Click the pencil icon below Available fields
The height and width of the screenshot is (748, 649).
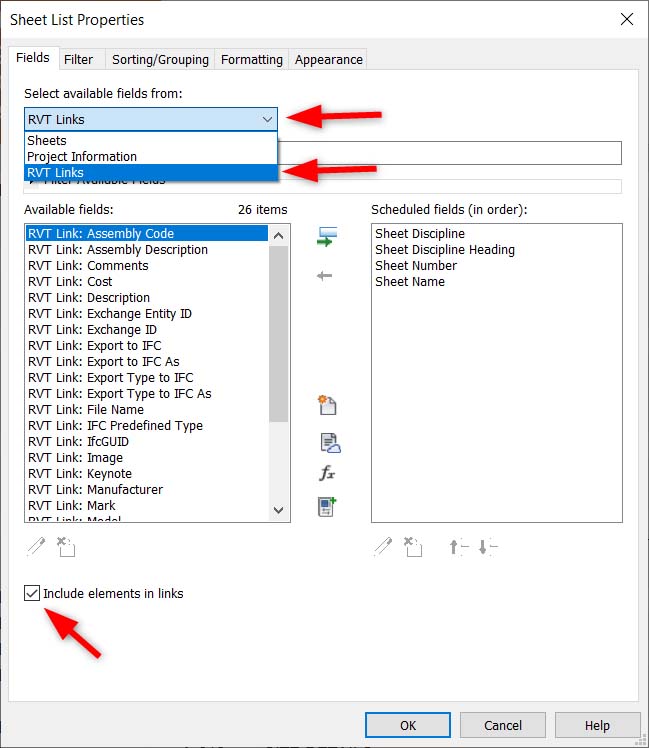tap(35, 546)
